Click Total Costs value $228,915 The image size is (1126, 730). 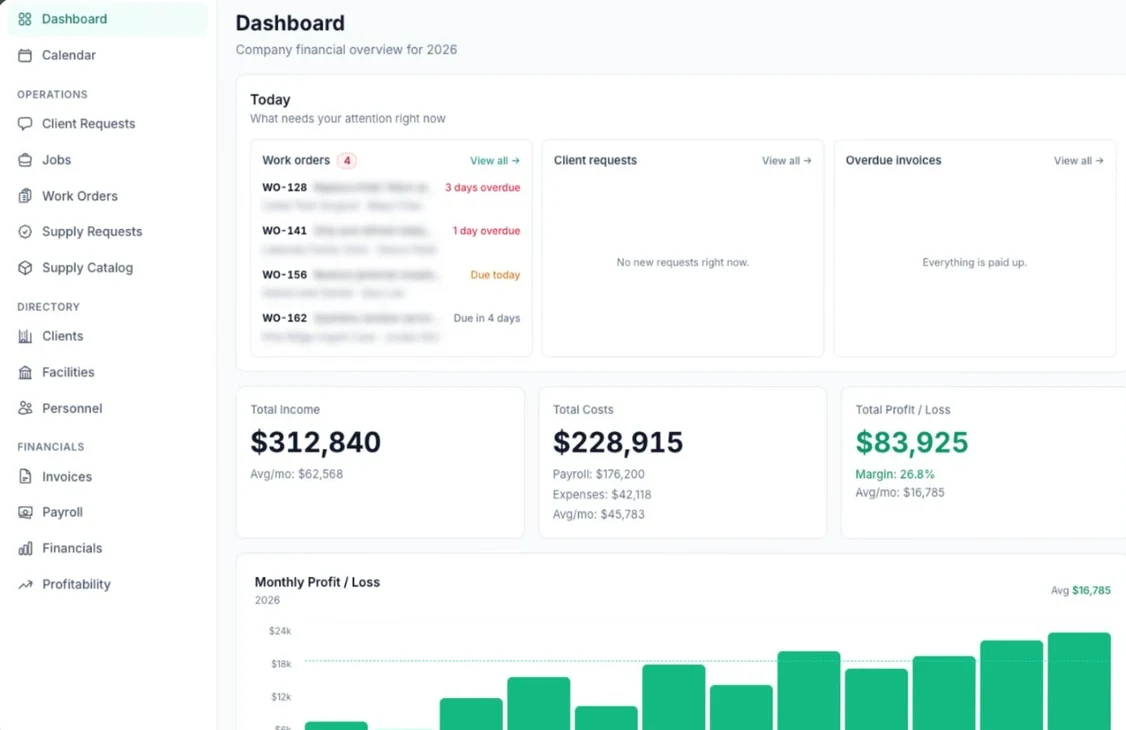[618, 442]
